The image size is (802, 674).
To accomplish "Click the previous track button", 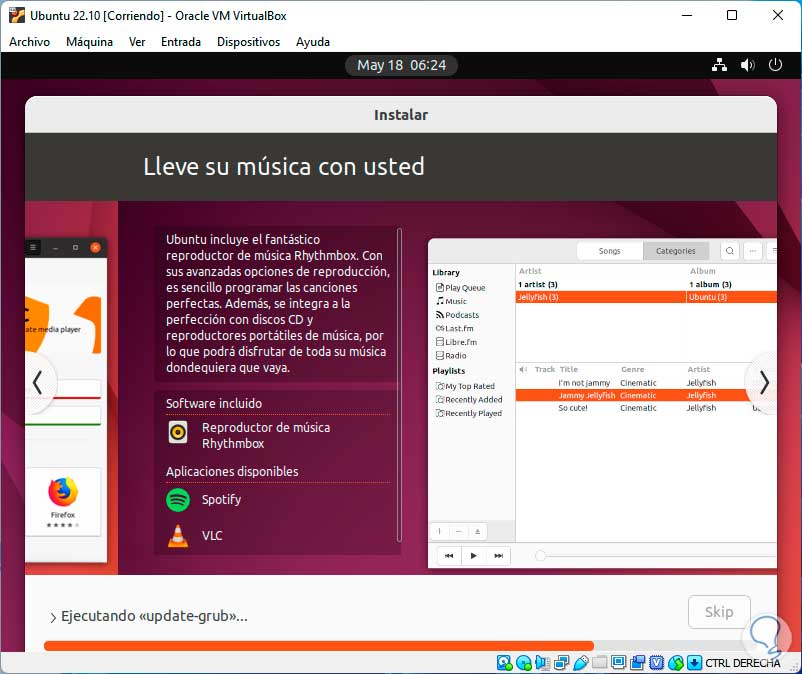I will point(449,556).
